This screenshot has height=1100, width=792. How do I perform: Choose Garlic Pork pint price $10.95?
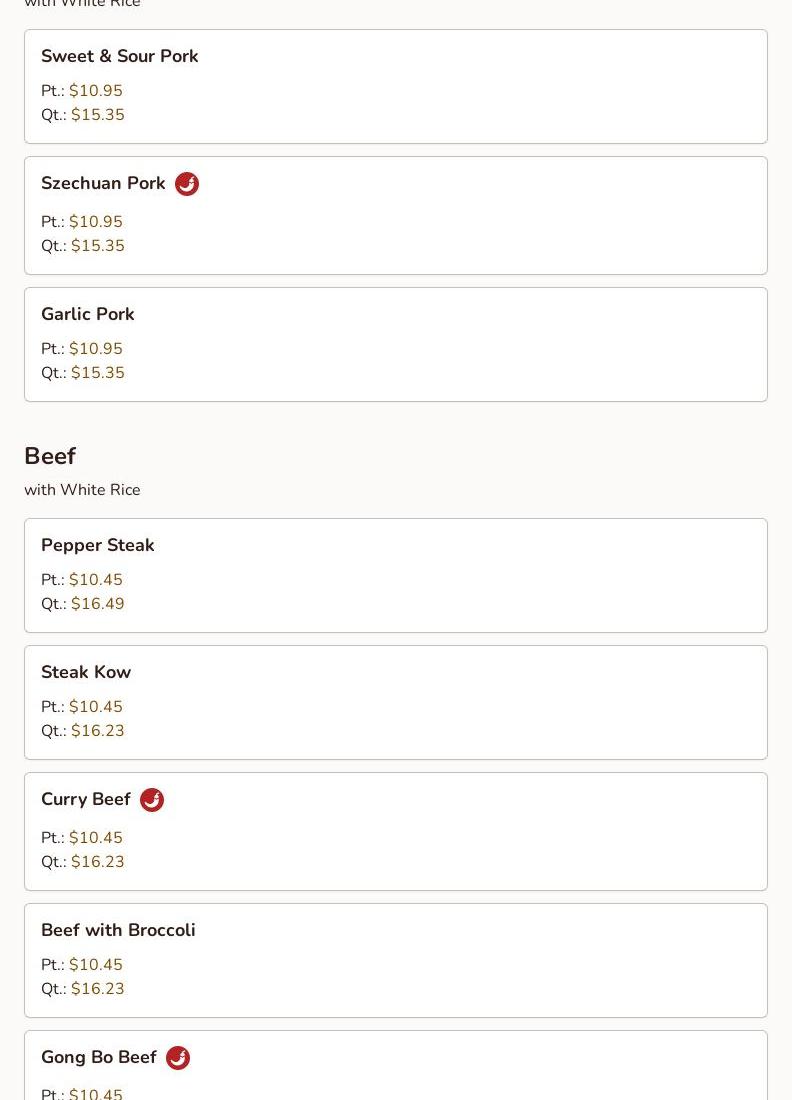tap(95, 349)
